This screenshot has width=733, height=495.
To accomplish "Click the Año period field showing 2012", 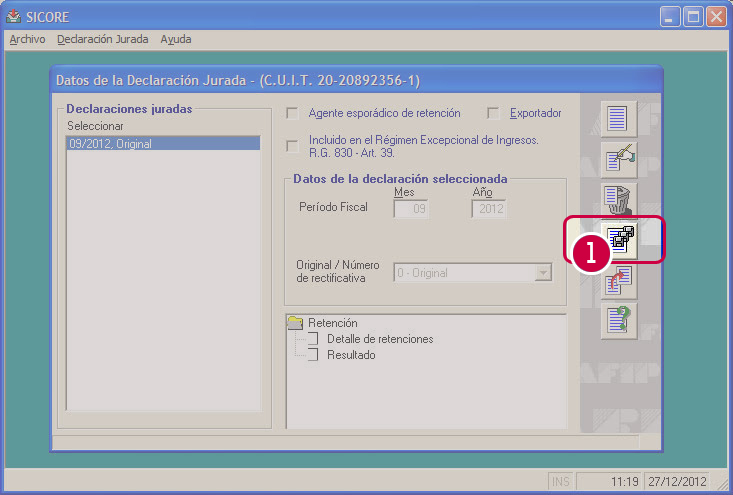I will pos(488,208).
